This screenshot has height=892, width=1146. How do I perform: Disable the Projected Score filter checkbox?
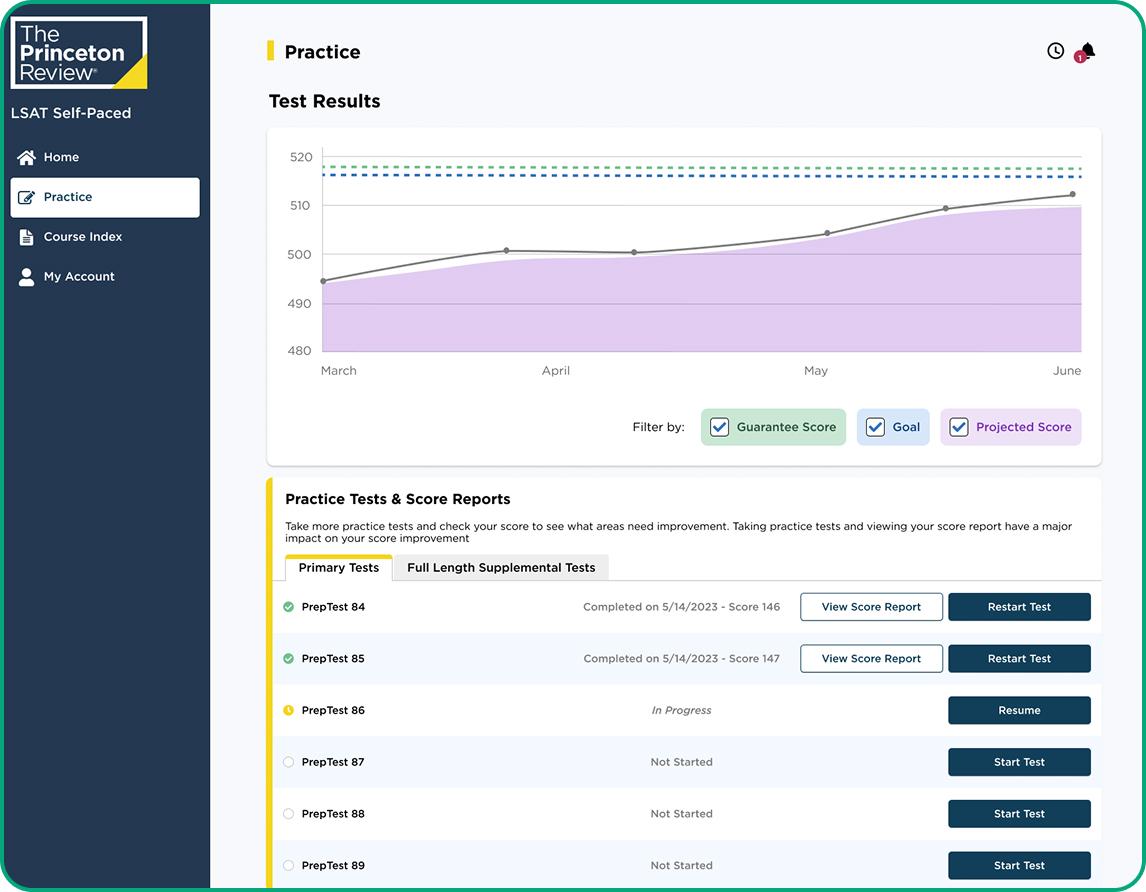[x=958, y=427]
